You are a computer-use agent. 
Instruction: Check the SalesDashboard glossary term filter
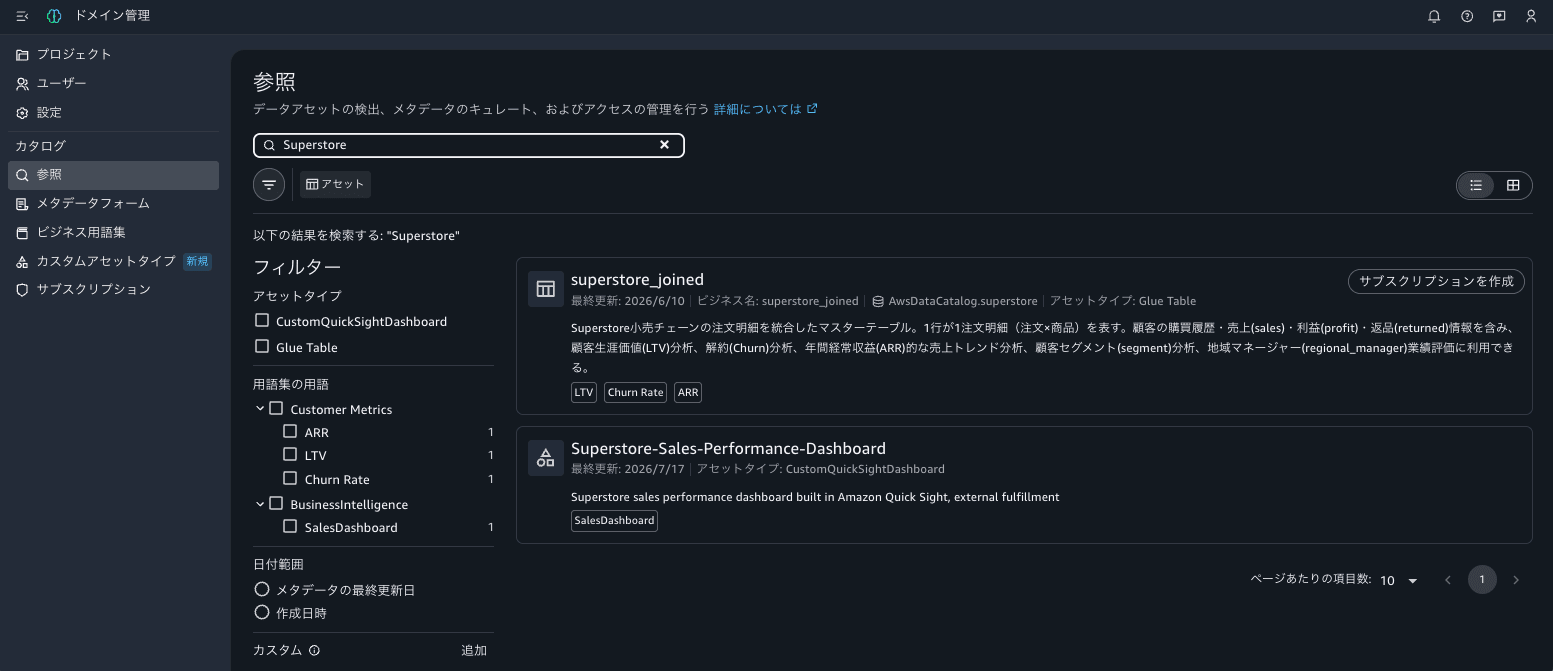click(290, 527)
